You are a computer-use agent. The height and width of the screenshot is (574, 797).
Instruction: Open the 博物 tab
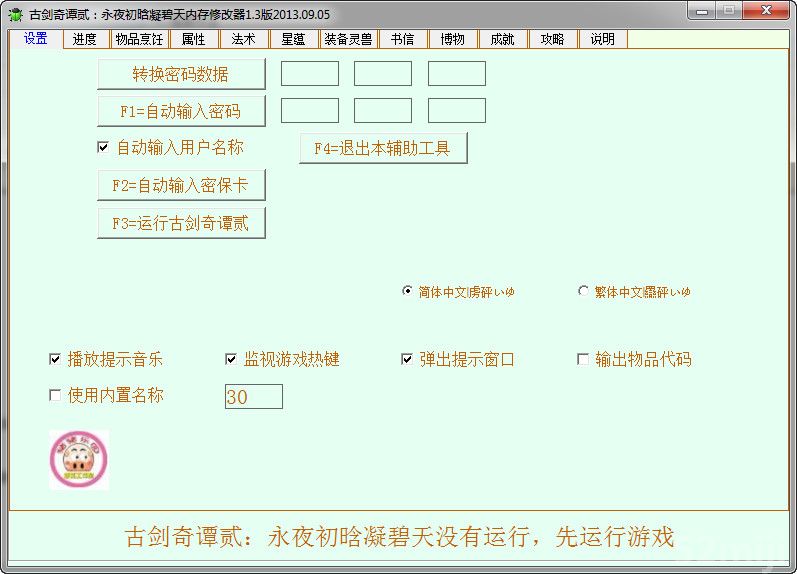click(x=452, y=39)
